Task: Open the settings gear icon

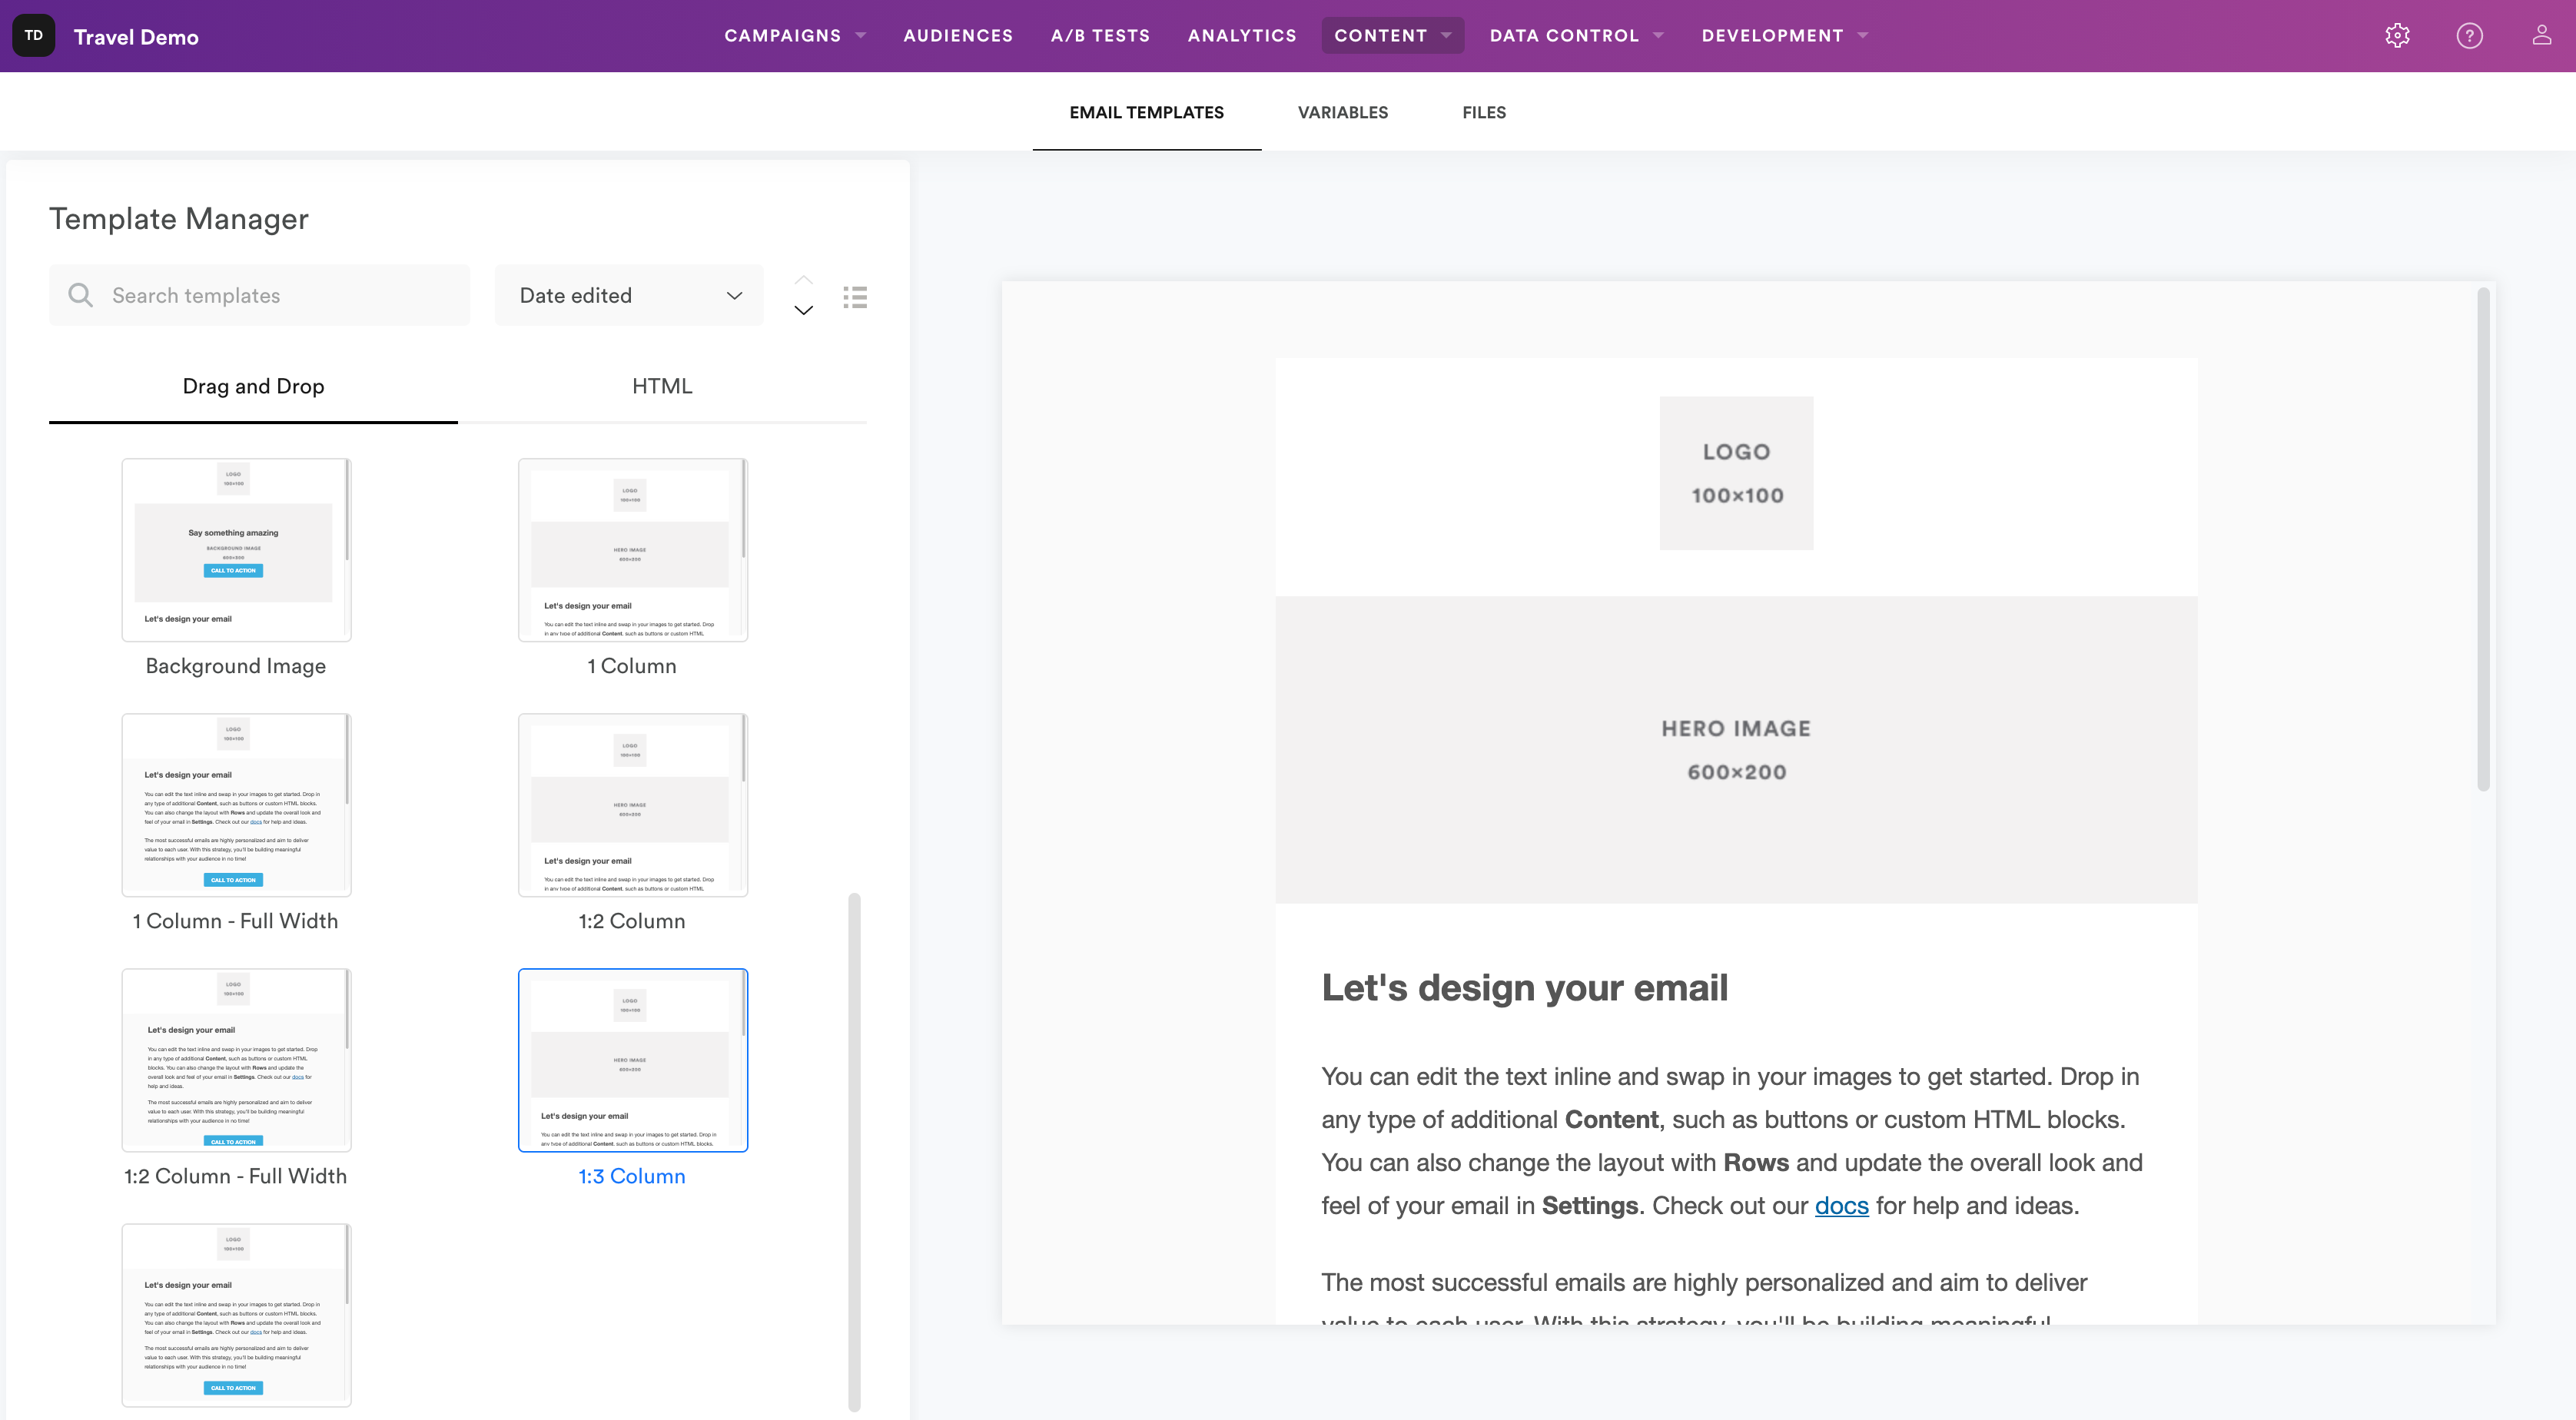Action: [2397, 36]
